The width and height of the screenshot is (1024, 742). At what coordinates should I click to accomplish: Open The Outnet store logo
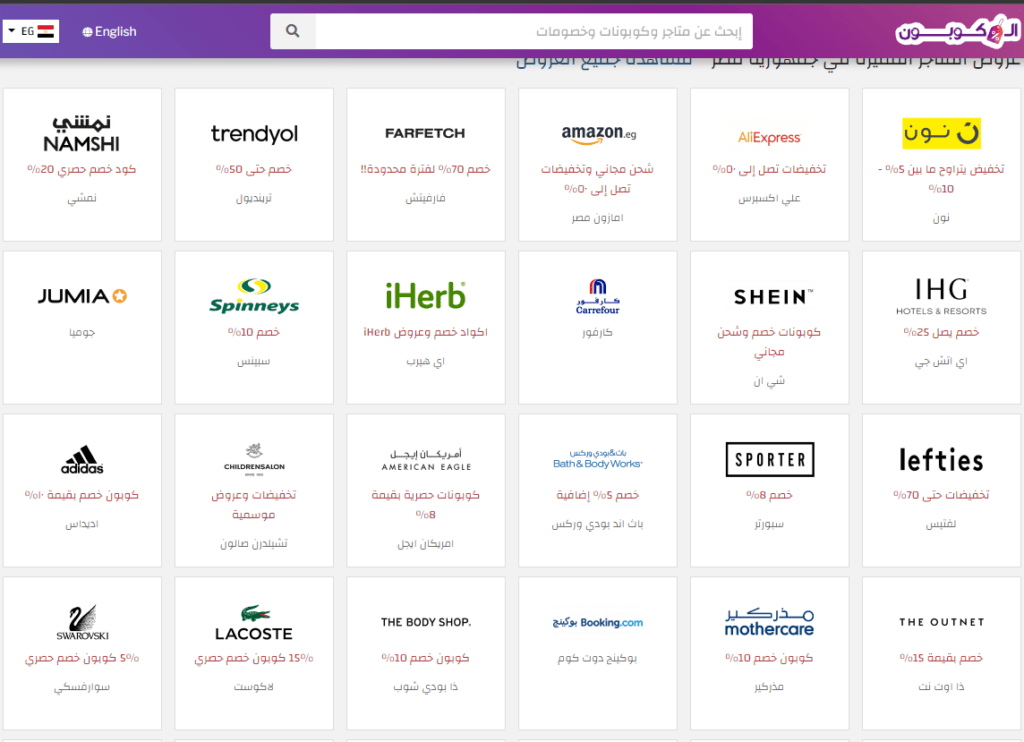click(x=941, y=622)
